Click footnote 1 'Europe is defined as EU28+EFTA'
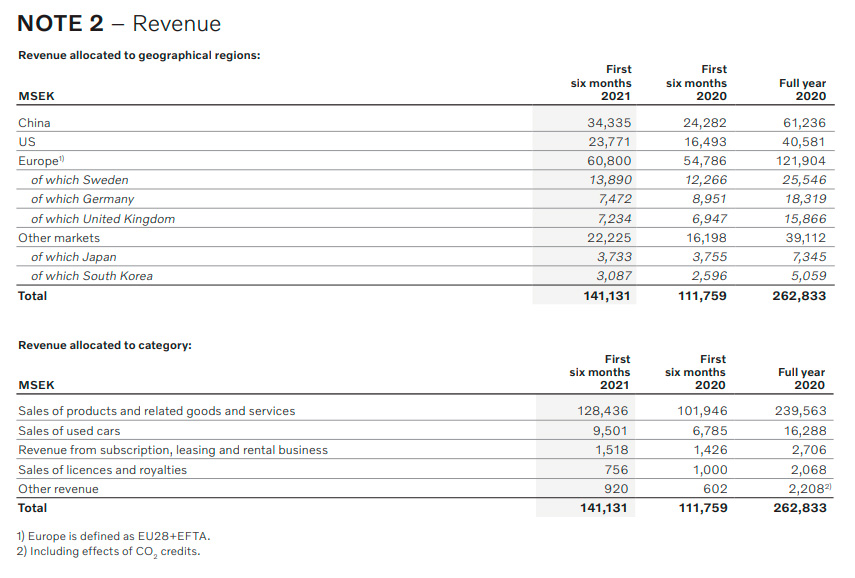Viewport: 855px width, 578px height. (114, 537)
